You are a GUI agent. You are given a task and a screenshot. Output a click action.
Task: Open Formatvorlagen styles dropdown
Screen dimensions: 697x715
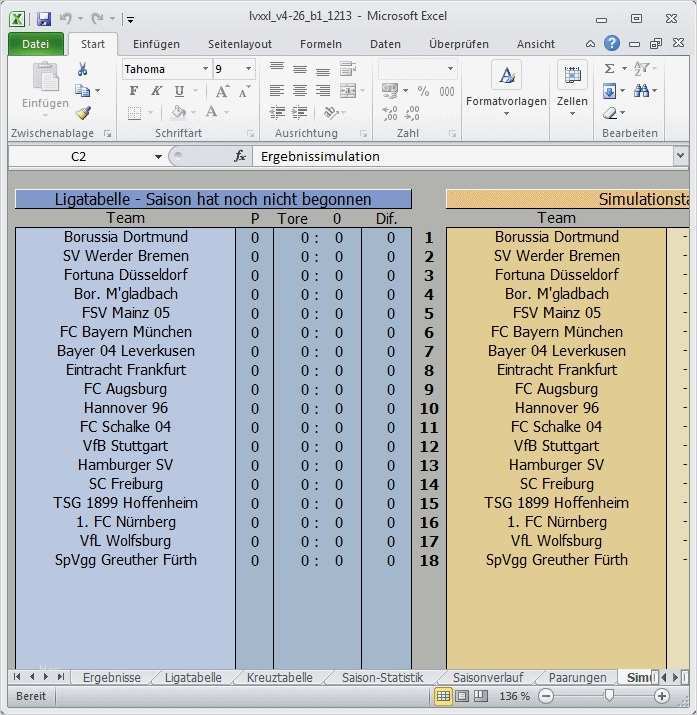pyautogui.click(x=506, y=91)
